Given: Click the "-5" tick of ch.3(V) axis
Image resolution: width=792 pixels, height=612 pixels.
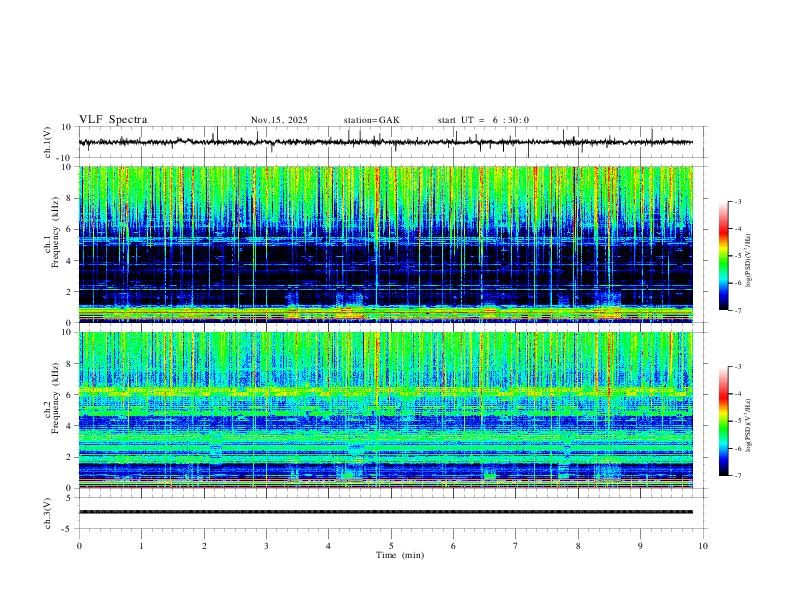Looking at the screenshot, I should pyautogui.click(x=68, y=529).
